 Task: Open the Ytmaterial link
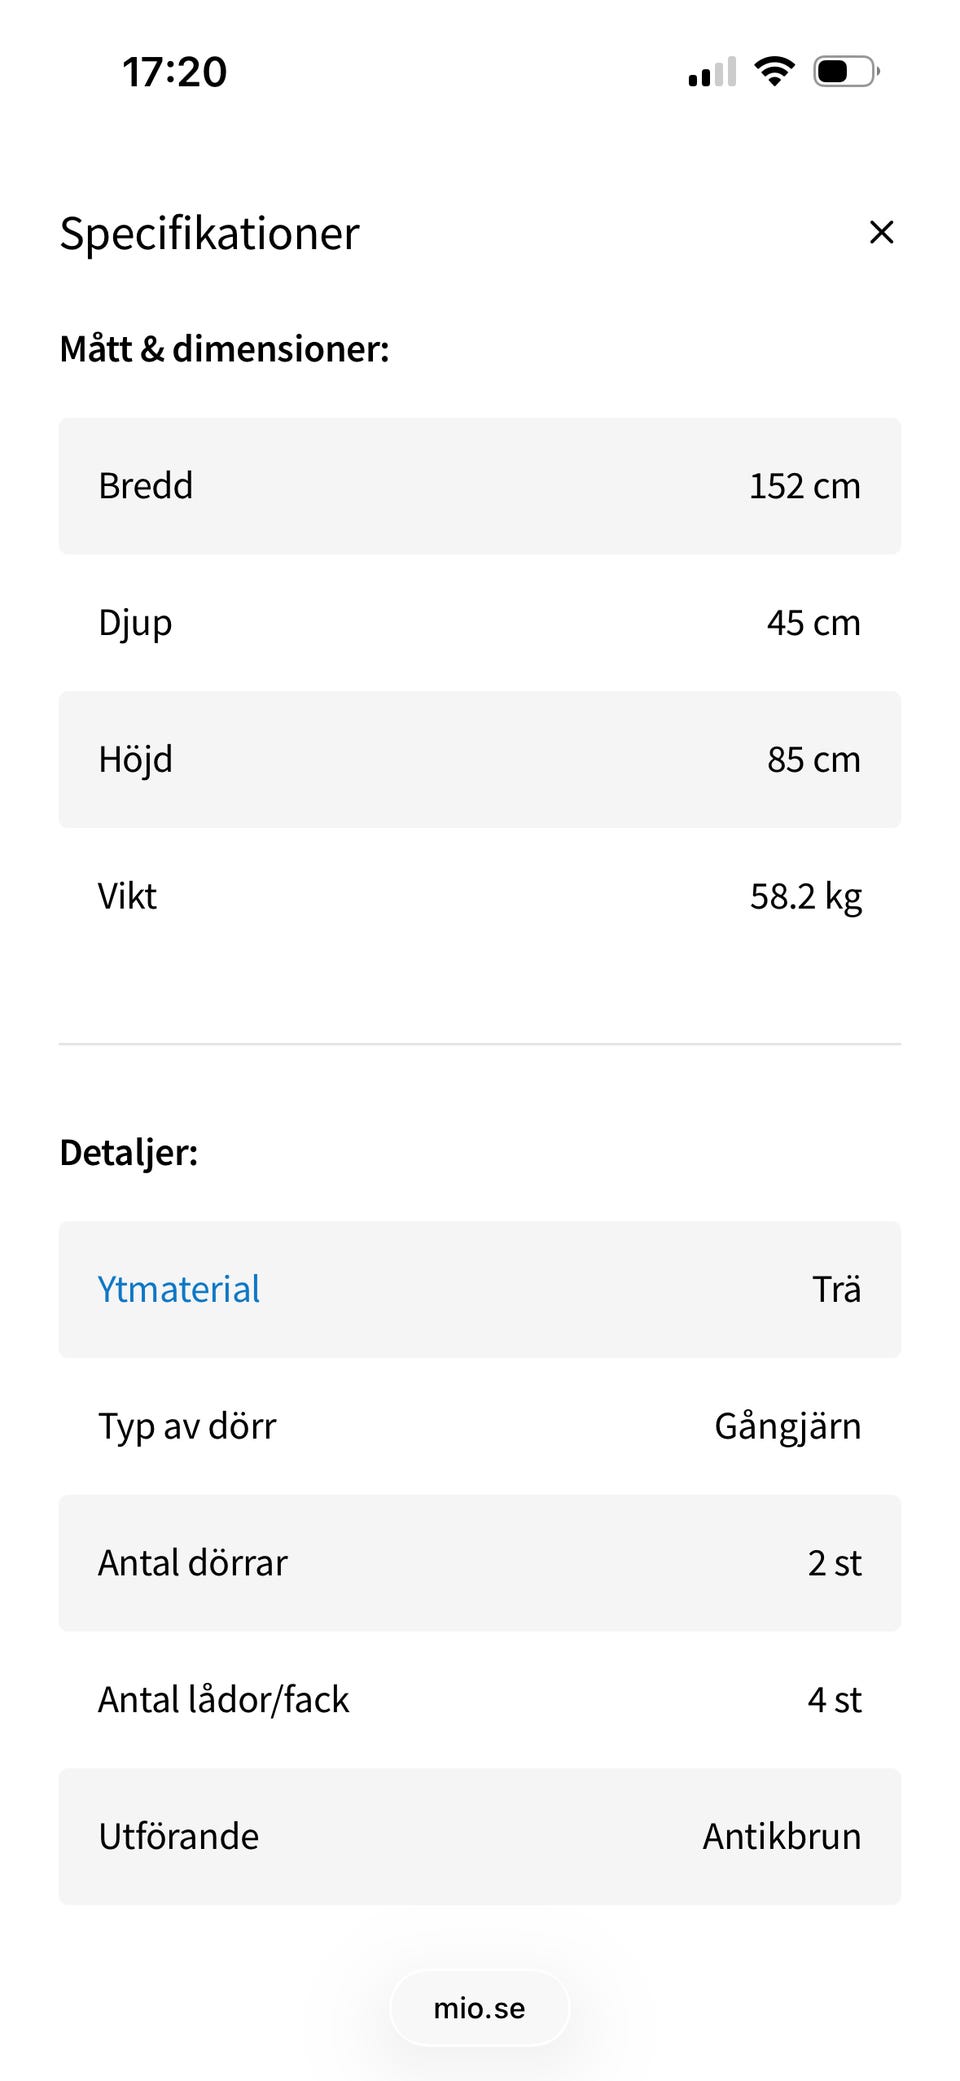pos(179,1289)
